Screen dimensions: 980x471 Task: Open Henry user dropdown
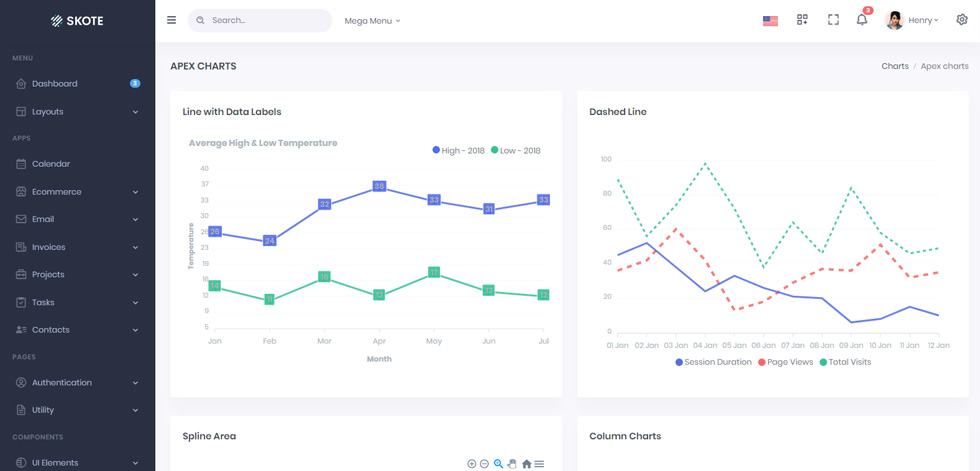tap(923, 20)
